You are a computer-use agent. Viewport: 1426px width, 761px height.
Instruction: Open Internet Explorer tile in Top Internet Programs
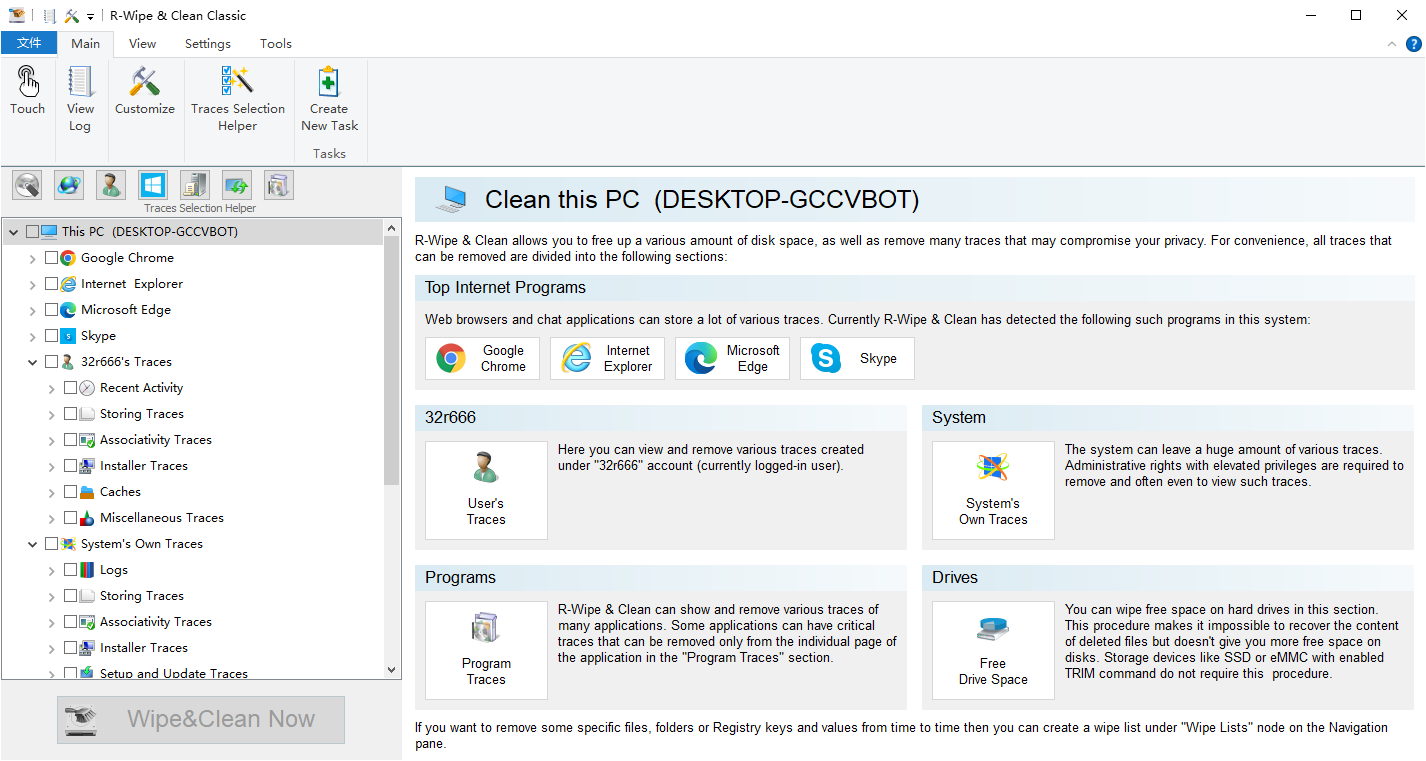607,358
